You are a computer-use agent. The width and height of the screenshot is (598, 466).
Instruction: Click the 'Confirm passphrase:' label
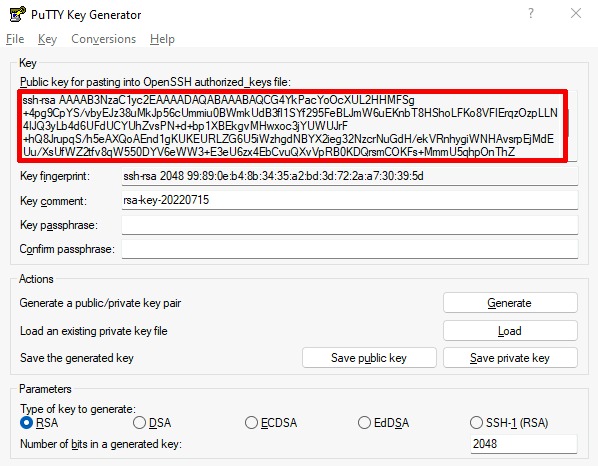(x=67, y=249)
